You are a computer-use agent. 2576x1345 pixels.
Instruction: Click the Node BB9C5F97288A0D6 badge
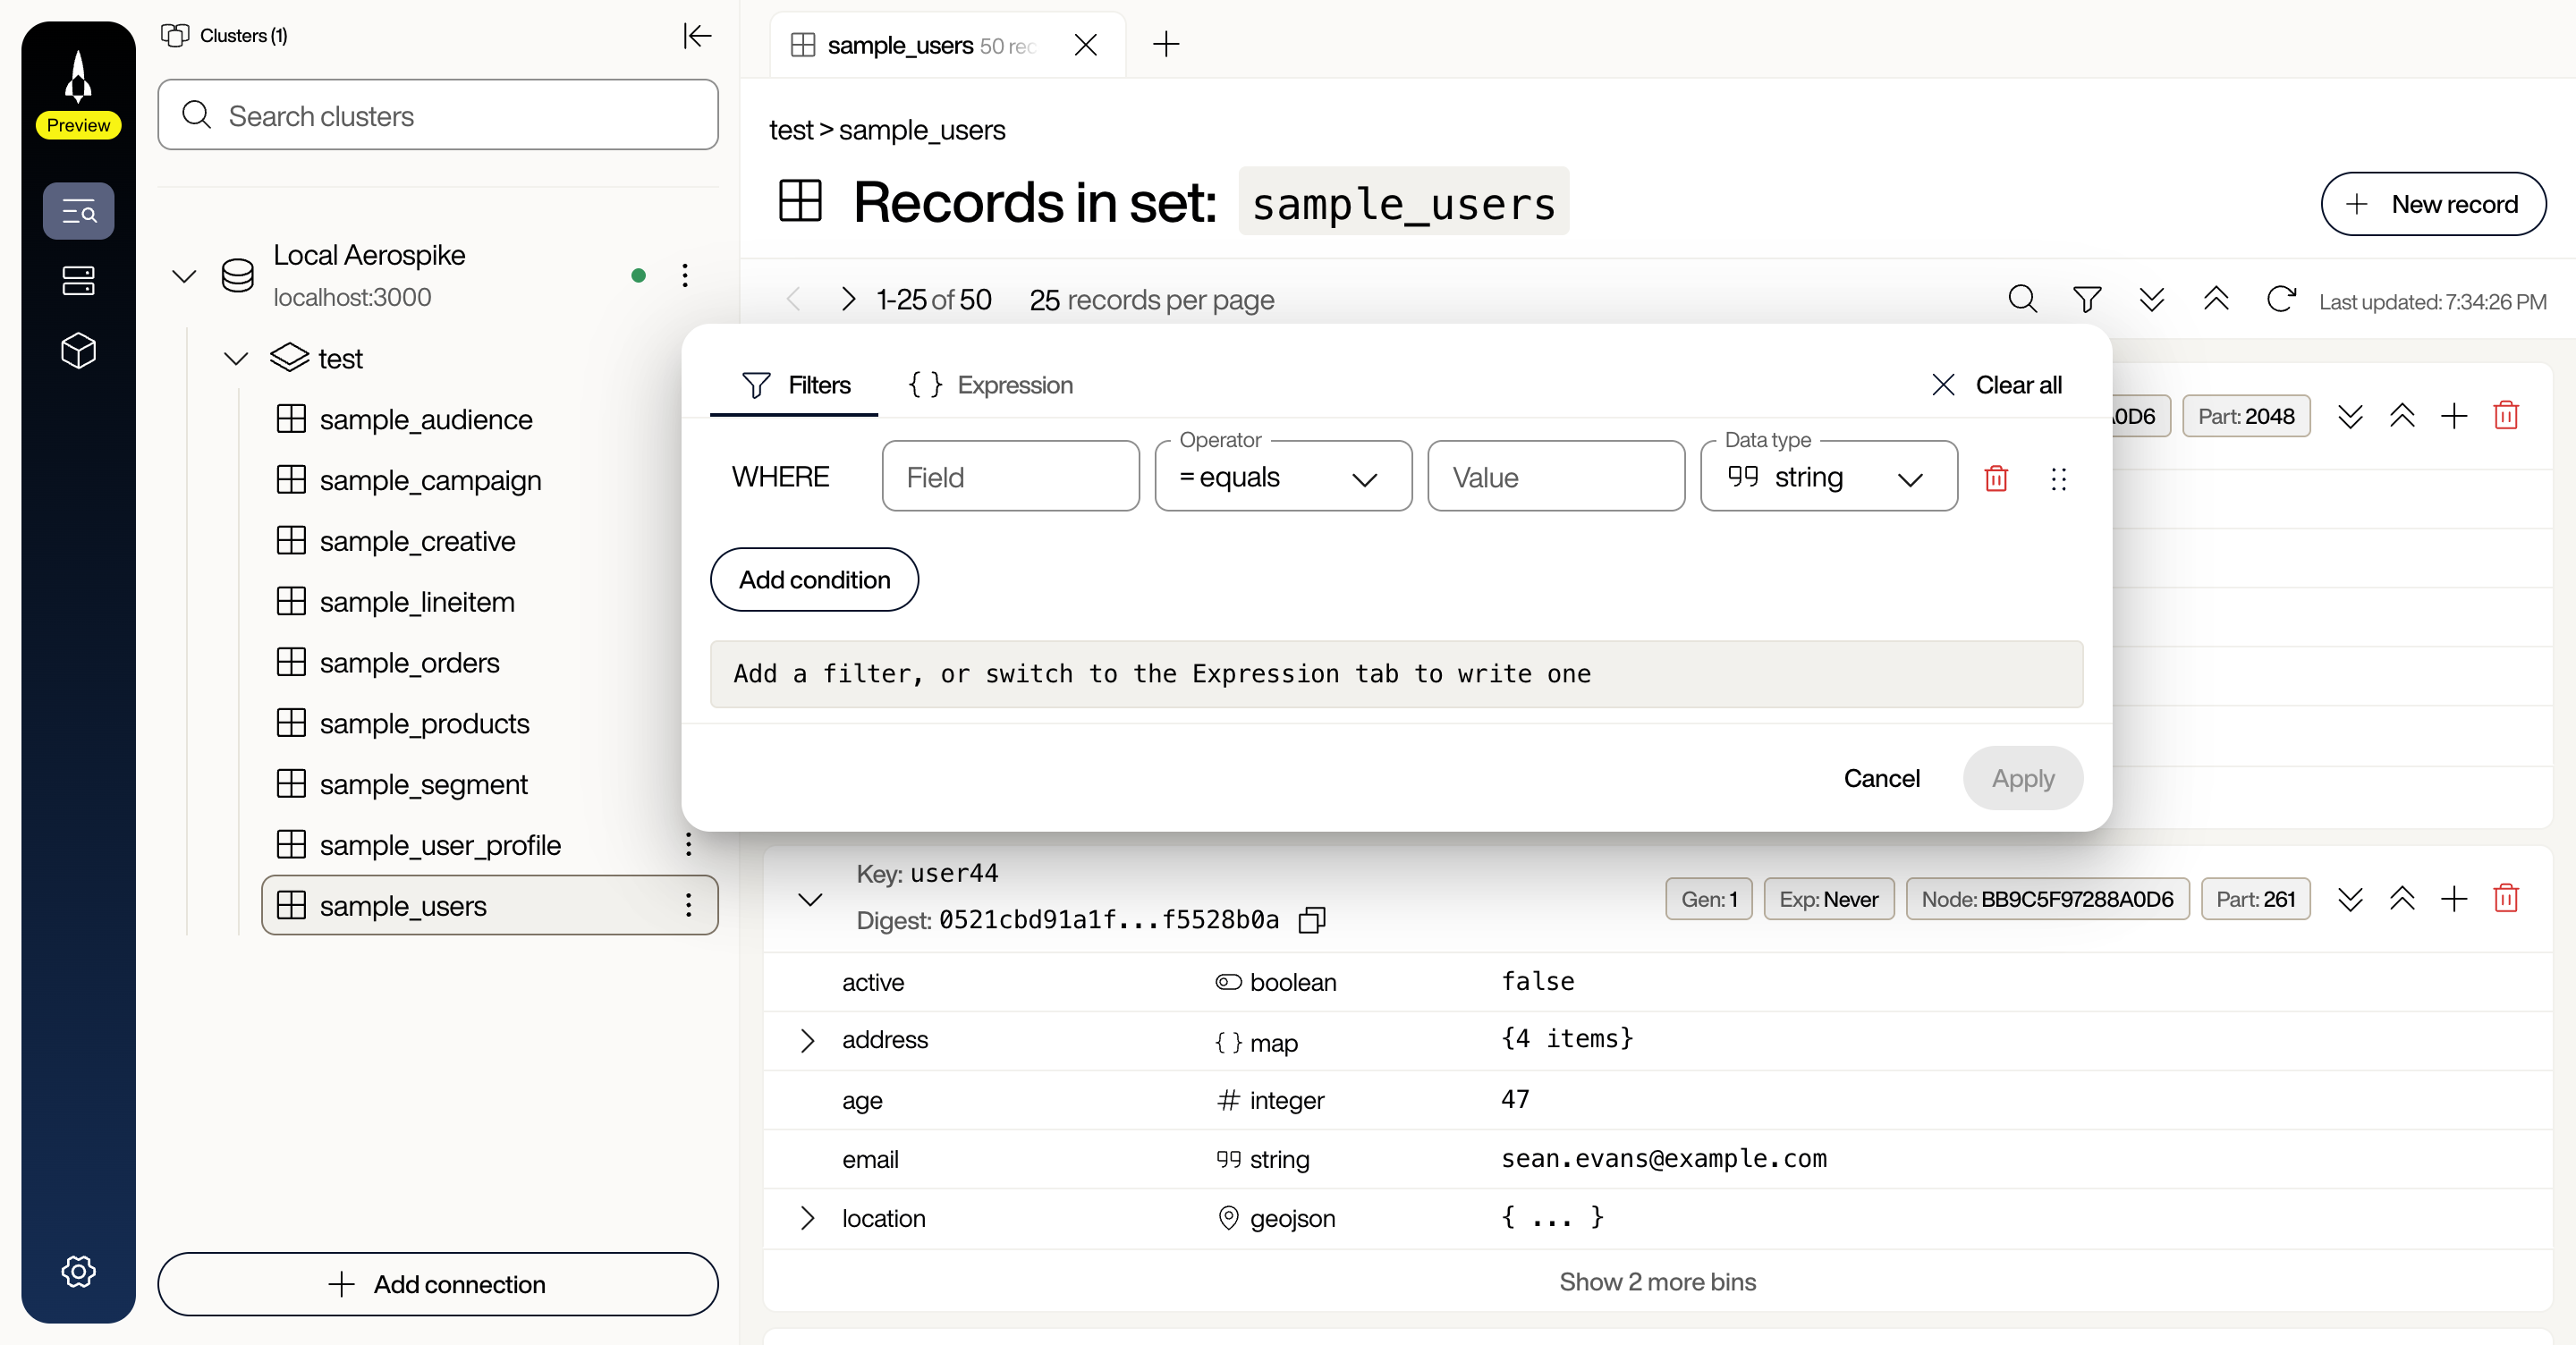point(2047,898)
